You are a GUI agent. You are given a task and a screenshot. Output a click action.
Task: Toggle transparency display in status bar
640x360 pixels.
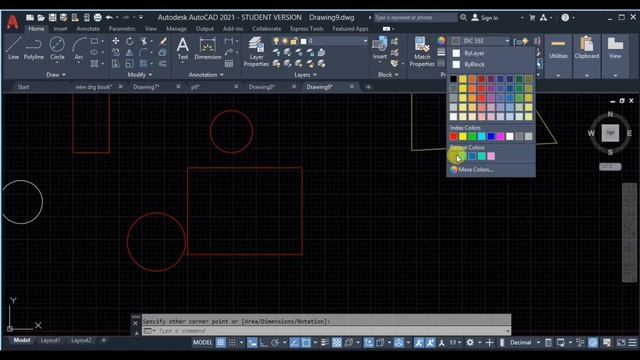(337, 342)
